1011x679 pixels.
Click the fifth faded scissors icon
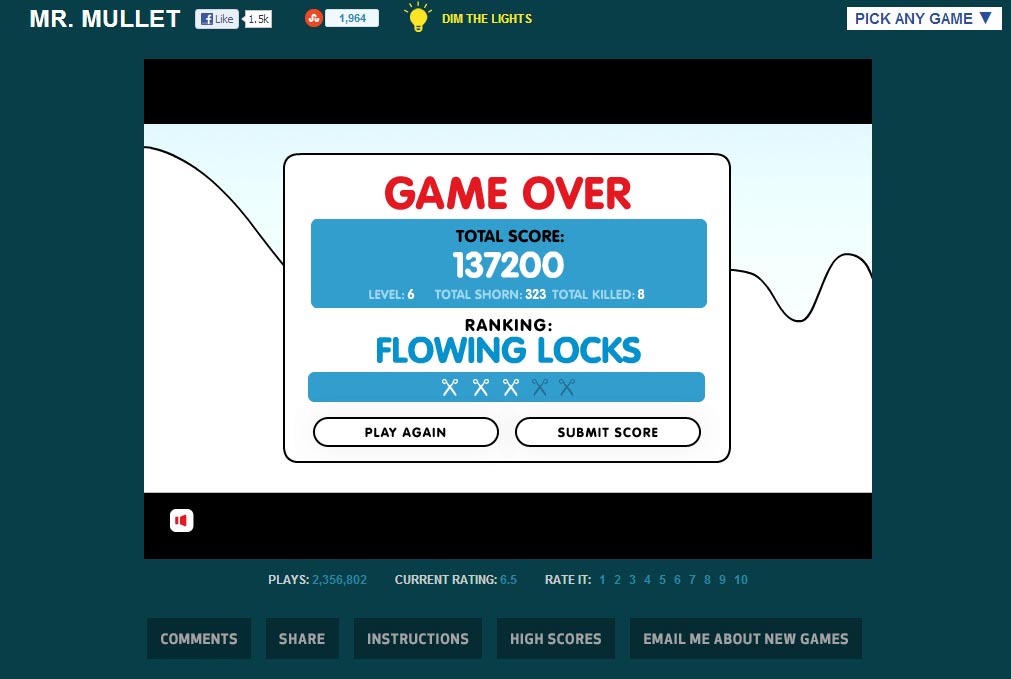(x=567, y=387)
